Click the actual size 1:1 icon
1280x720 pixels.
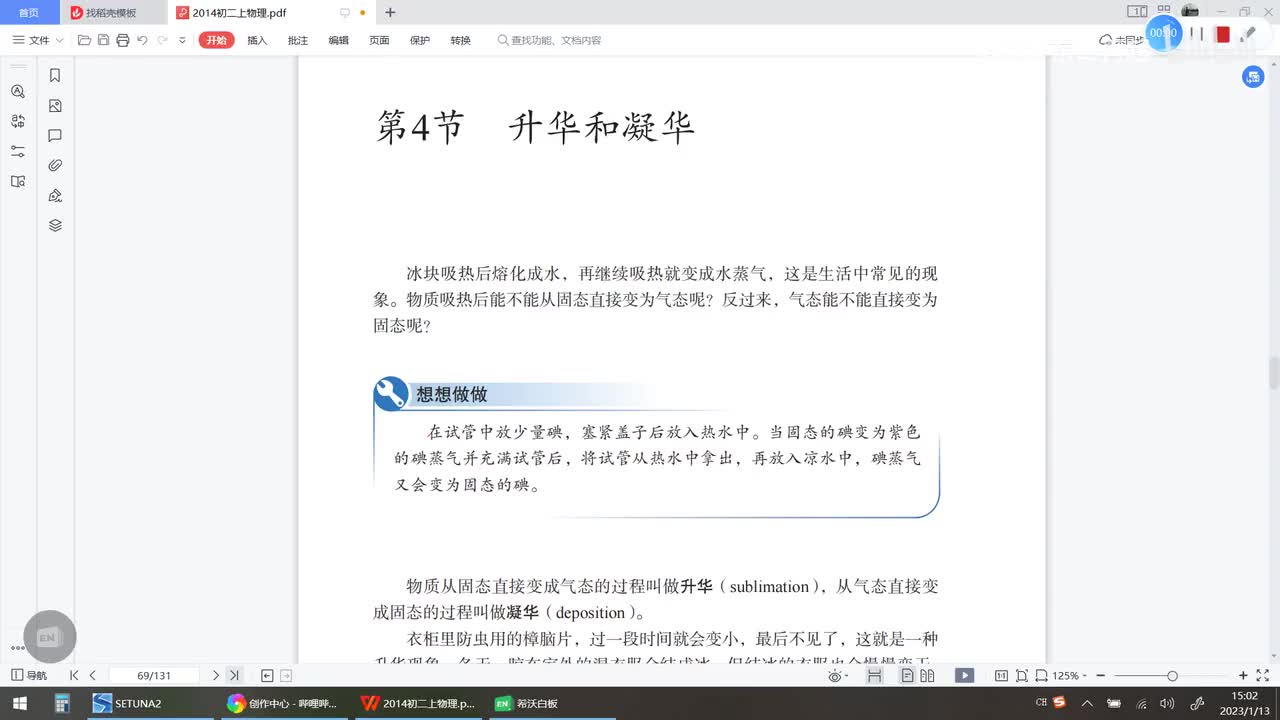[1001, 676]
